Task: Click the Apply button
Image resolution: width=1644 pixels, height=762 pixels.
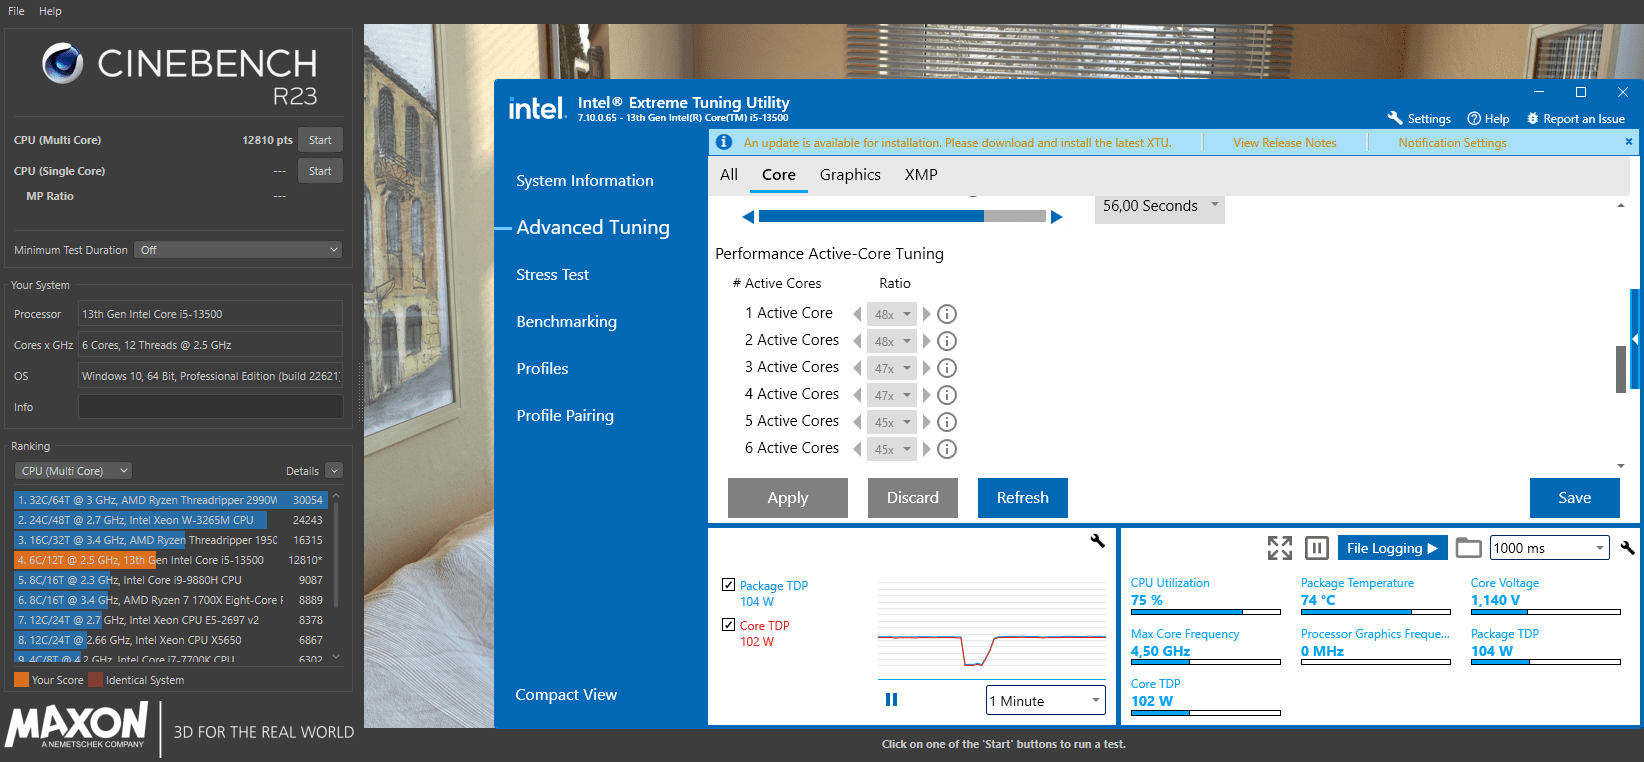Action: point(788,497)
